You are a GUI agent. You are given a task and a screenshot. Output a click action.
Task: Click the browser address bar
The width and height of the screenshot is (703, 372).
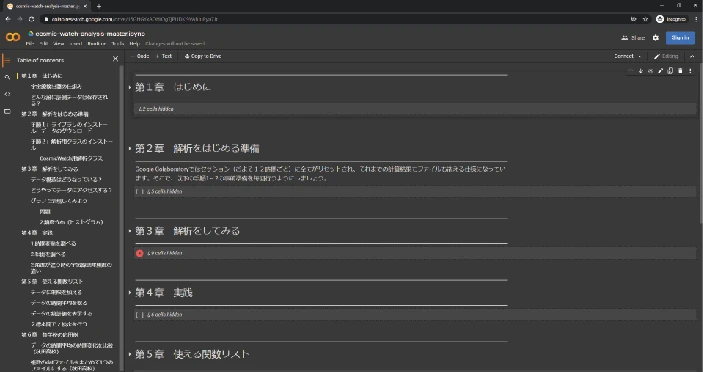336,19
